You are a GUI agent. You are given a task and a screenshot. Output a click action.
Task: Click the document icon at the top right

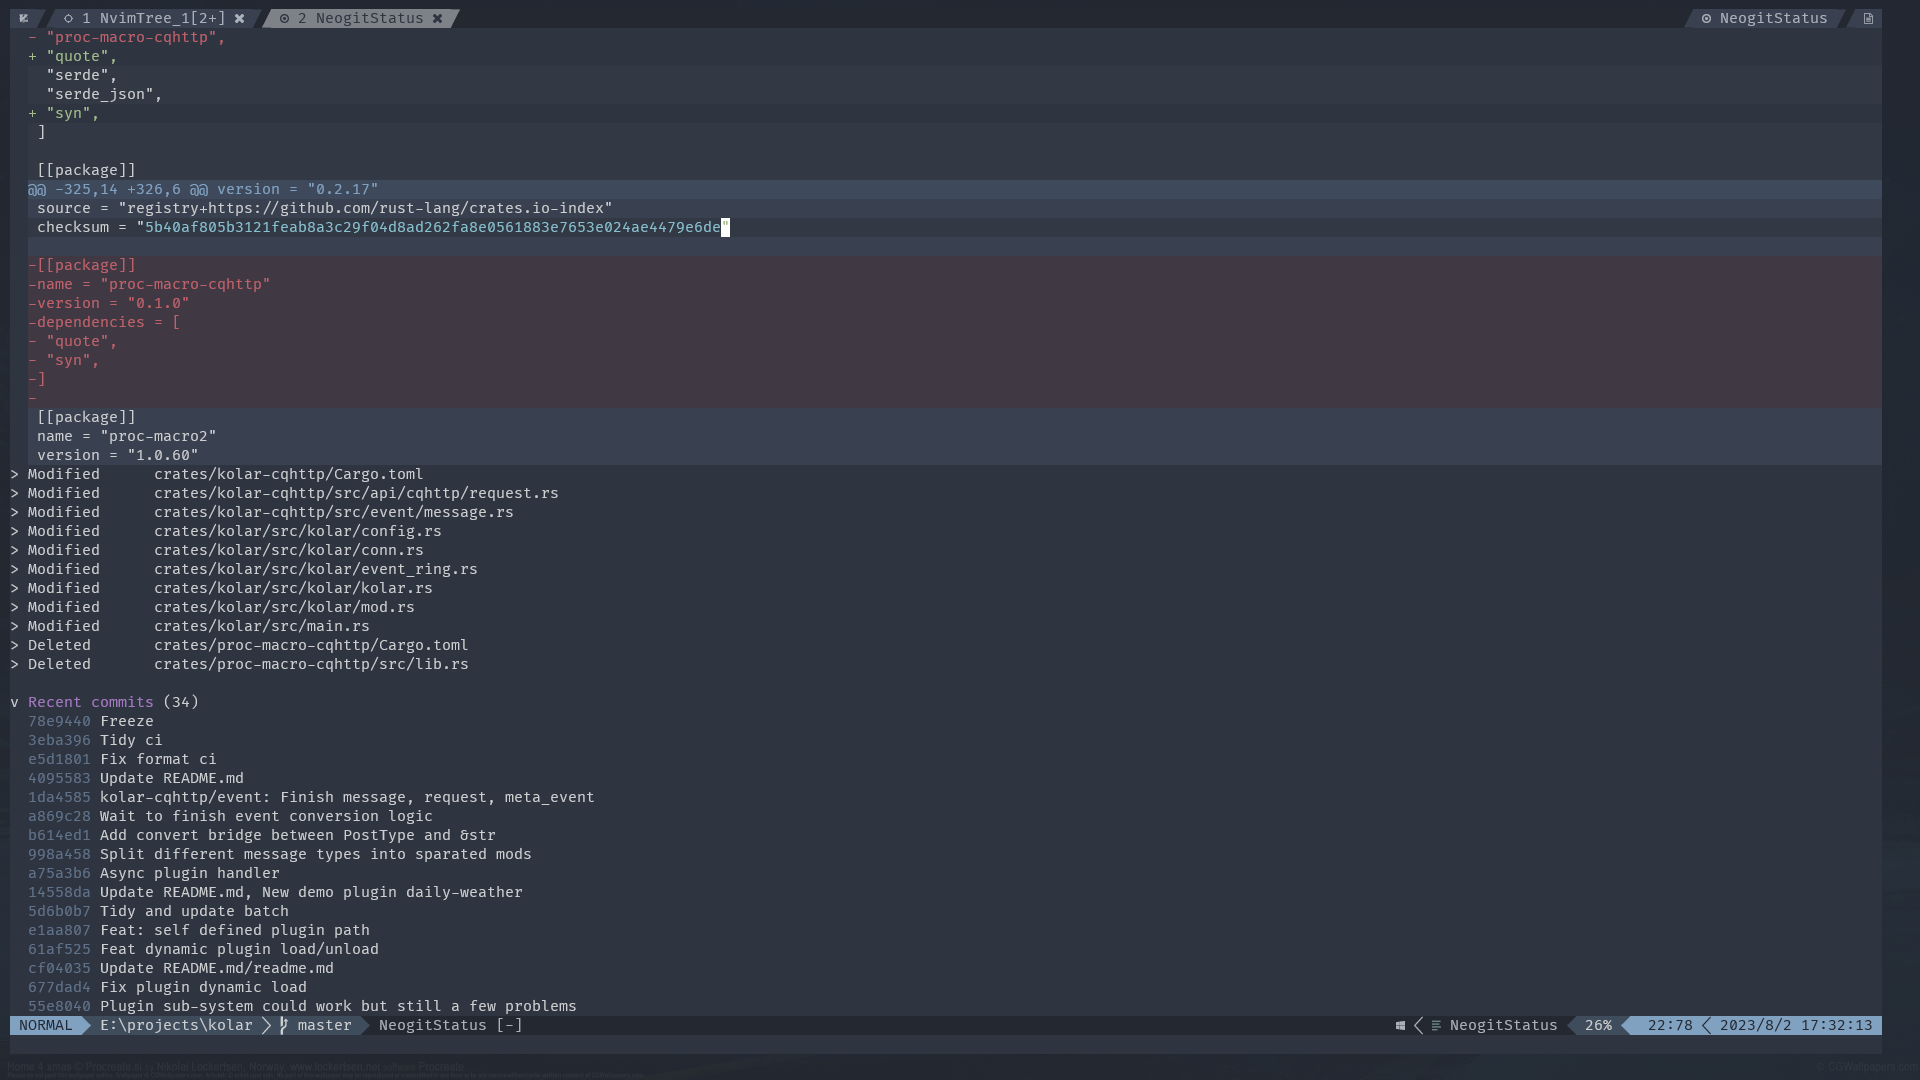[1868, 18]
